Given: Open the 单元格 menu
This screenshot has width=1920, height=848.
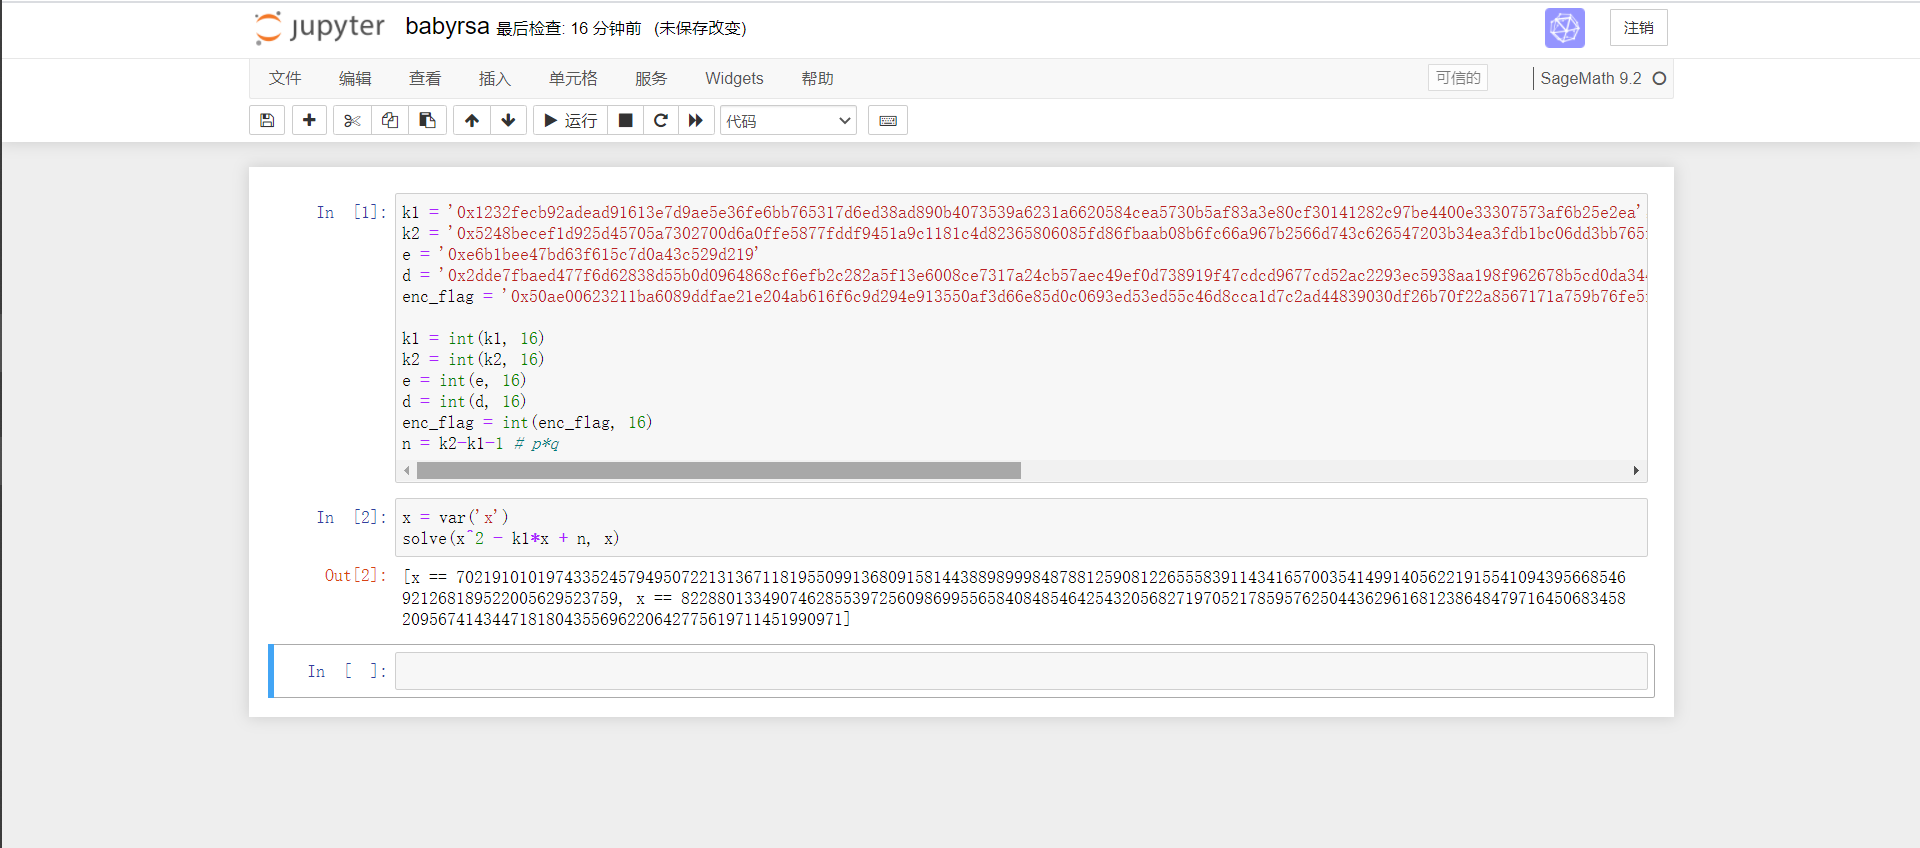Looking at the screenshot, I should (x=573, y=78).
